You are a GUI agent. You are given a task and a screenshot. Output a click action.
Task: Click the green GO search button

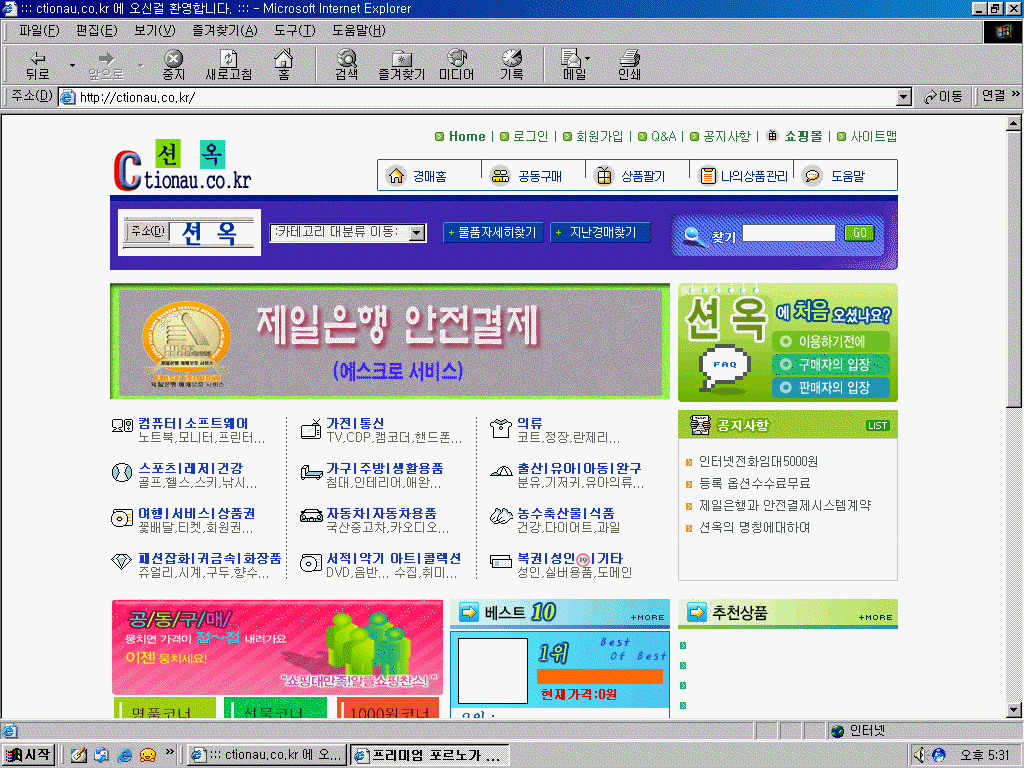coord(859,232)
